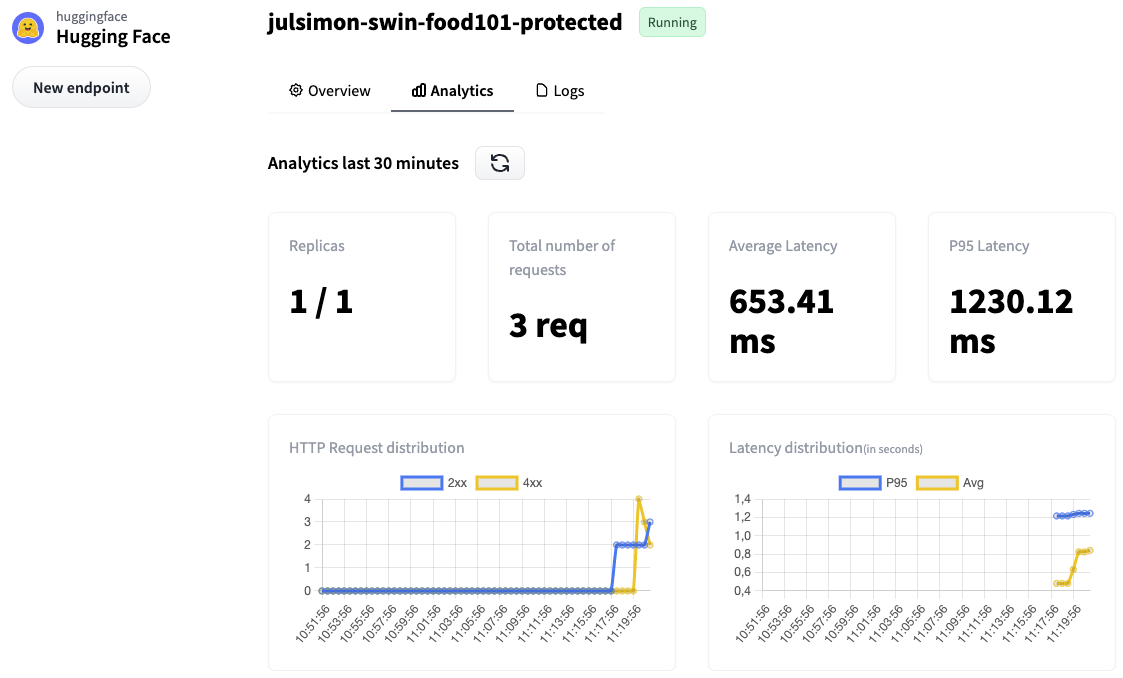The width and height of the screenshot is (1123, 678).
Task: Click the 4xx peak point in chart
Action: click(x=638, y=499)
